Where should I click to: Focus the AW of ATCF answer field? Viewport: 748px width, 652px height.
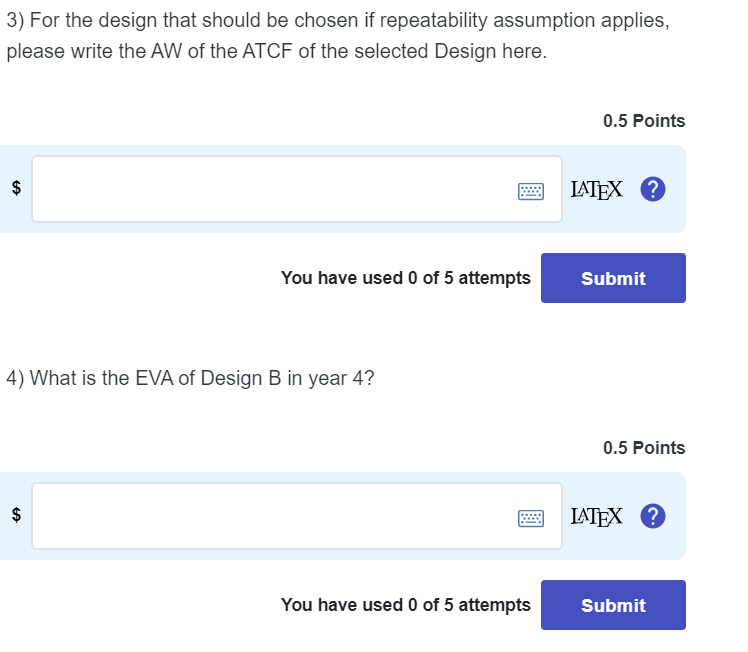[x=272, y=189]
